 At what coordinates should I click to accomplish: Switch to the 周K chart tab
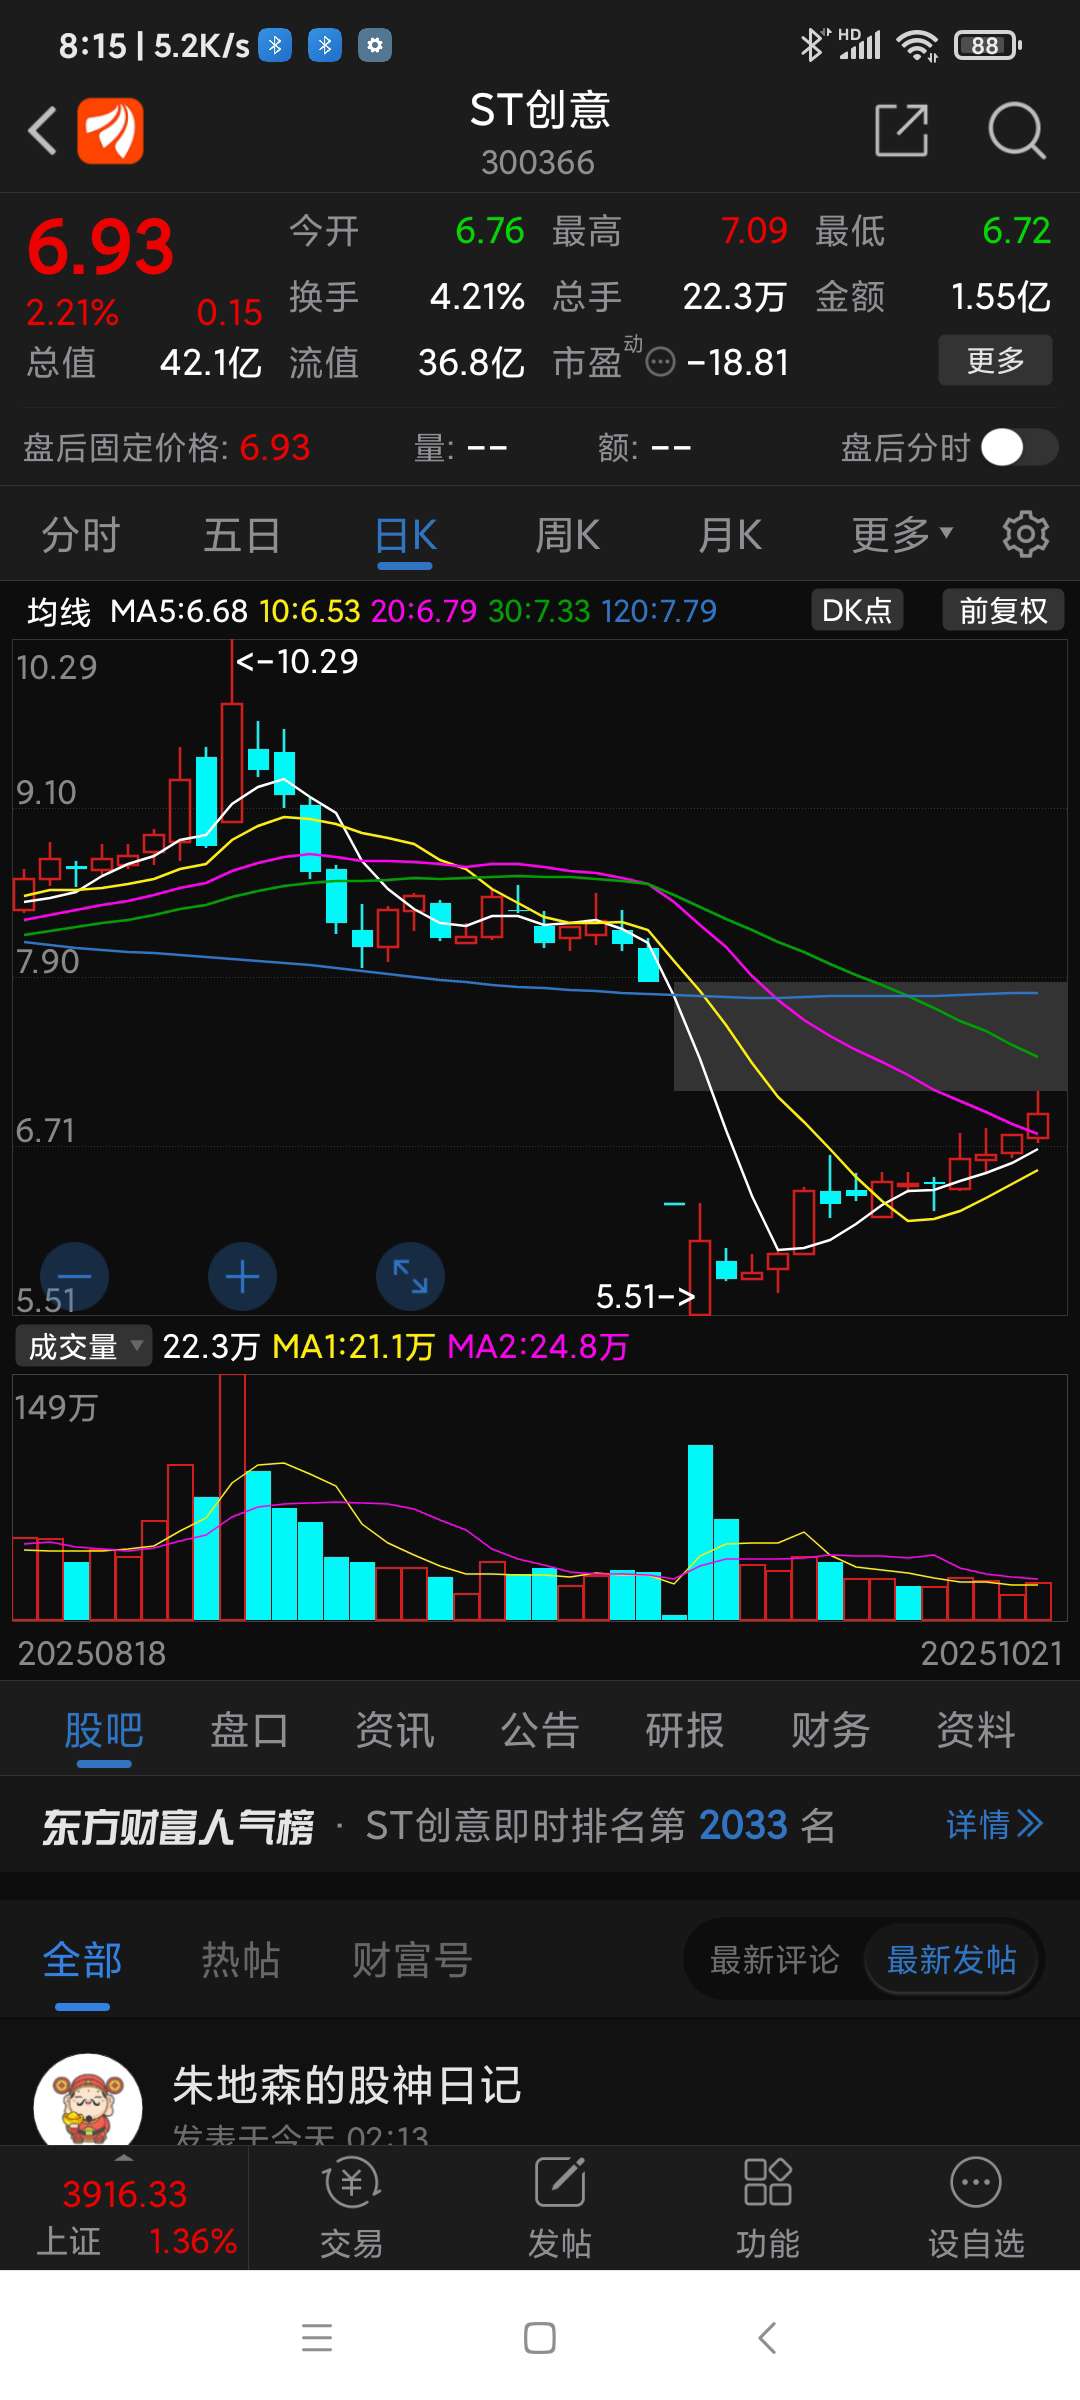point(567,535)
